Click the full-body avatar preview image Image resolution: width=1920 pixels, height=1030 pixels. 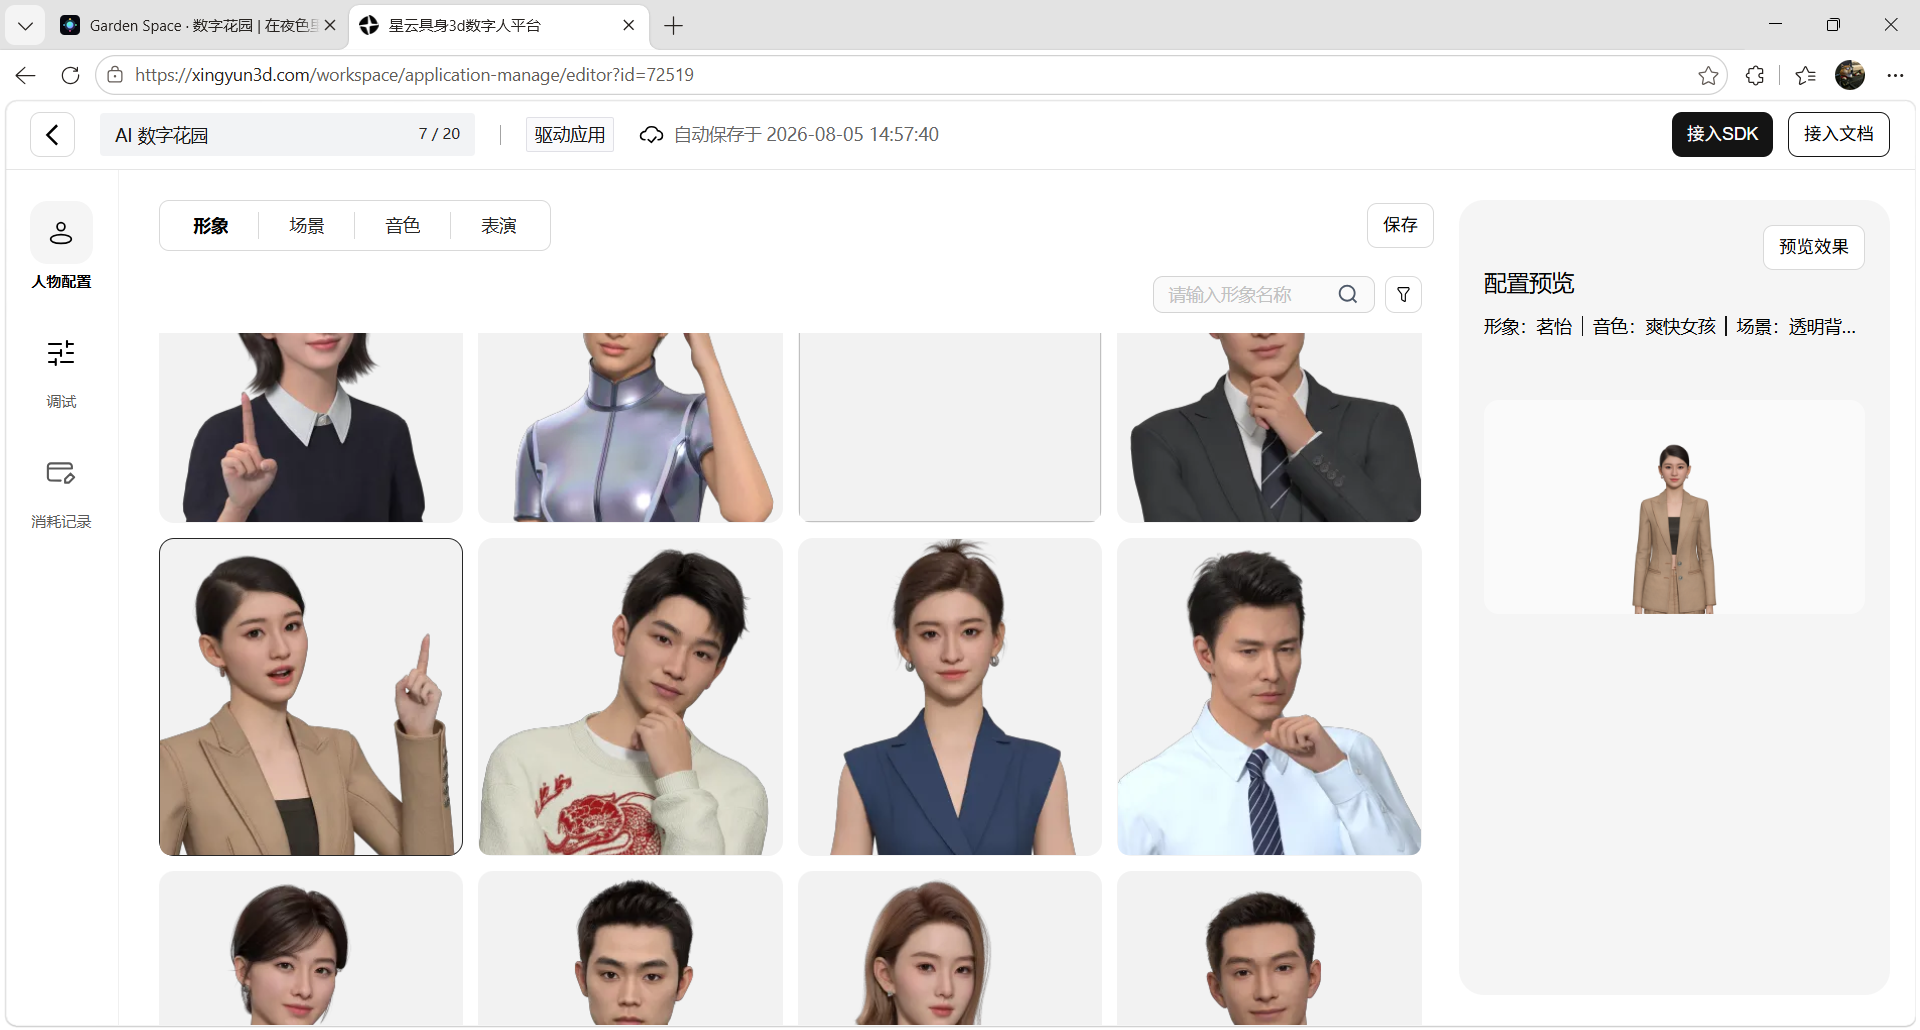(1674, 508)
